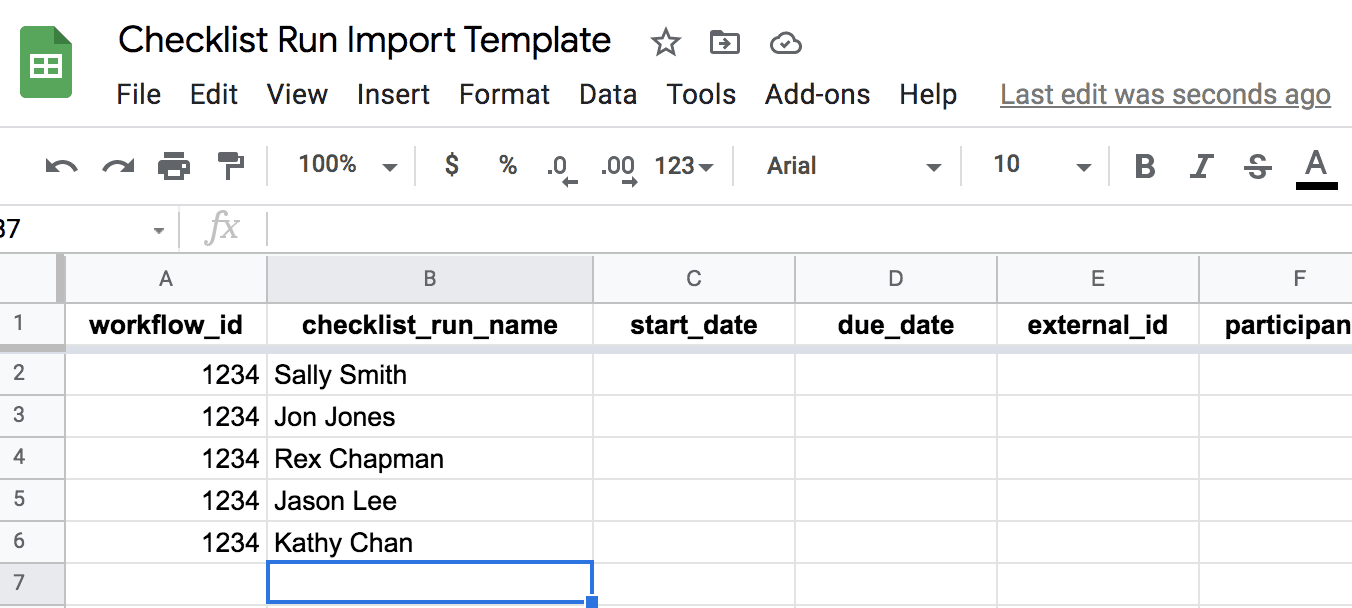Select column C header

(694, 279)
